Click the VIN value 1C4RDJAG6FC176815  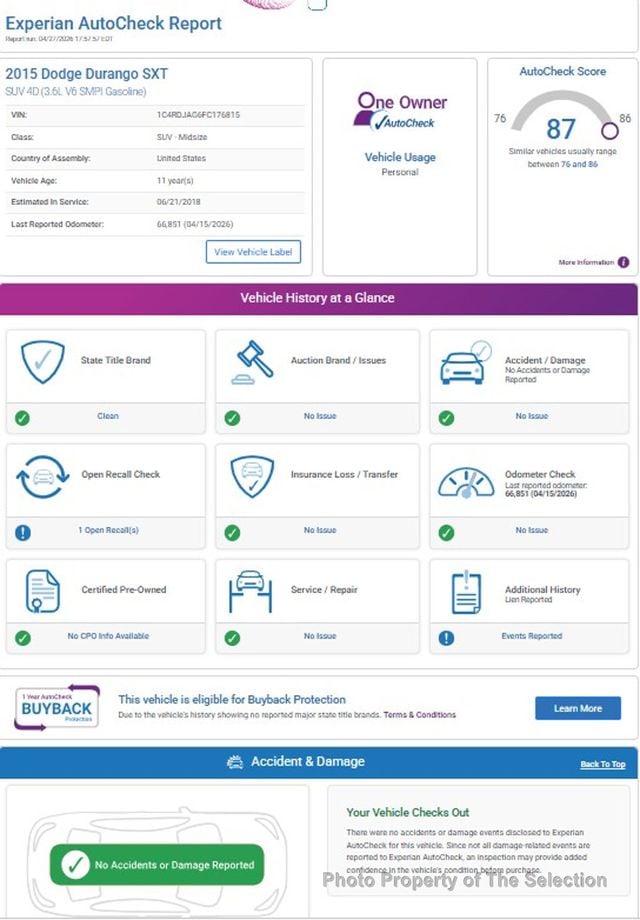pyautogui.click(x=198, y=115)
